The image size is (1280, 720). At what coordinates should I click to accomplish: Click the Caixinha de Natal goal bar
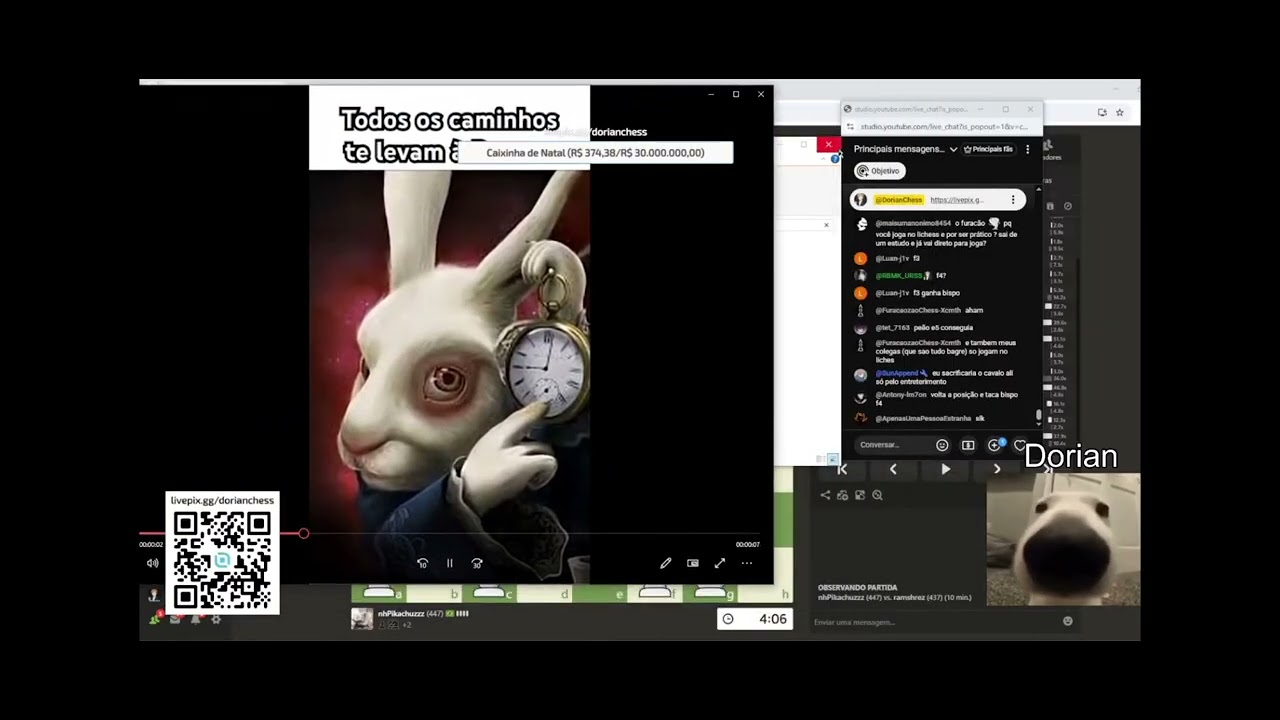point(595,153)
